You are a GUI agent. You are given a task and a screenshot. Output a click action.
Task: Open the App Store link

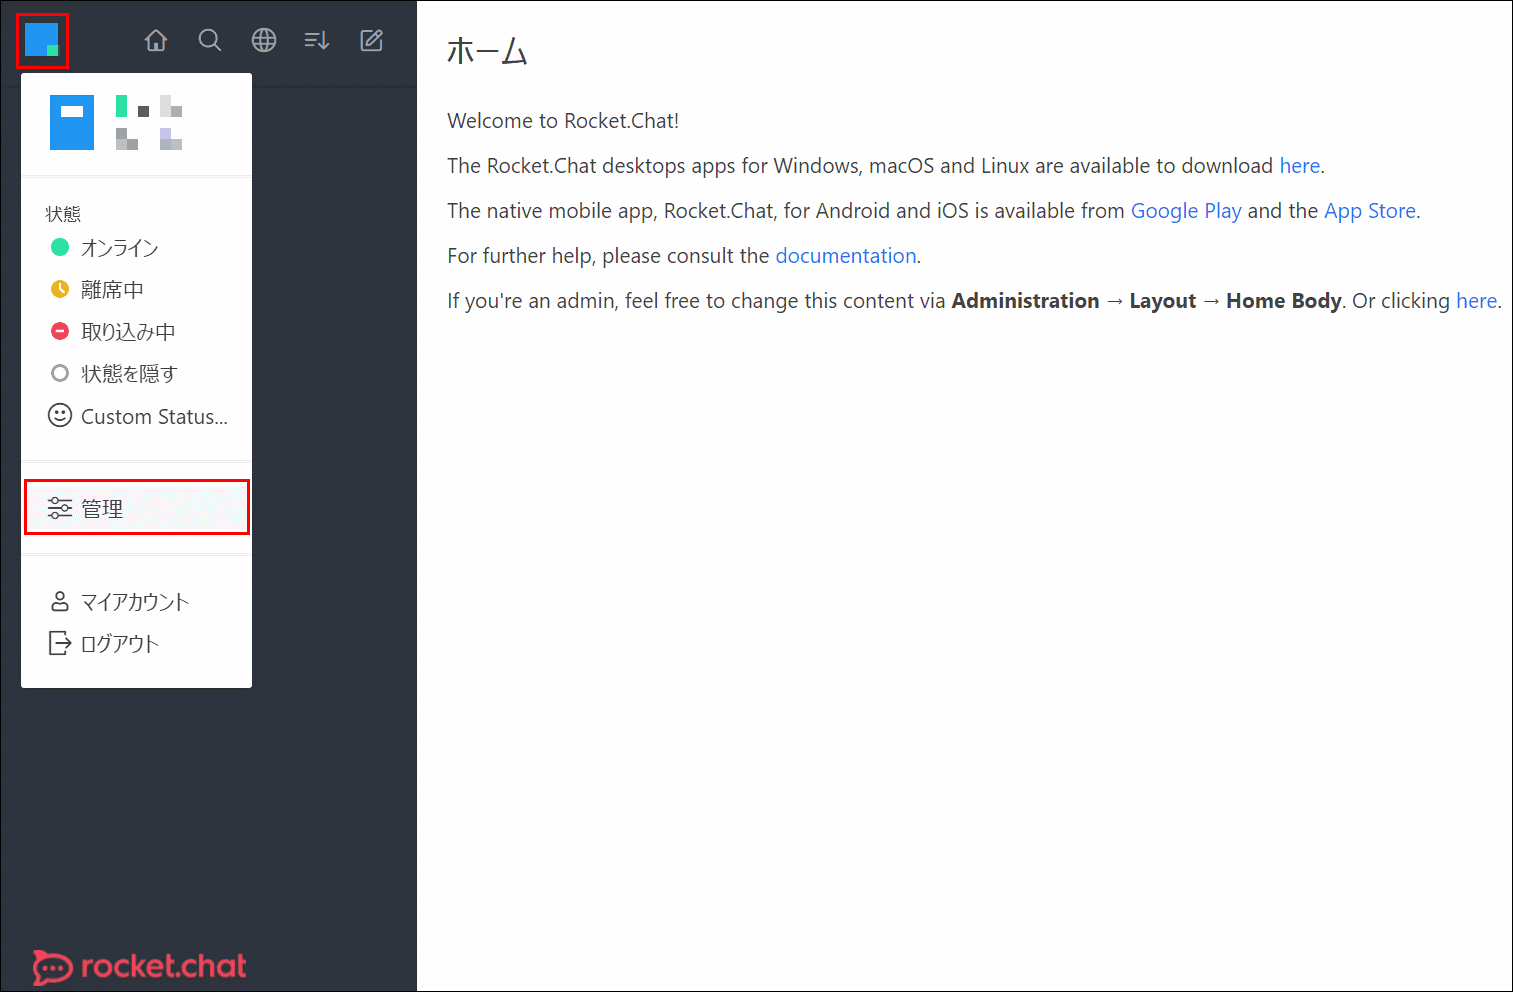point(1370,211)
